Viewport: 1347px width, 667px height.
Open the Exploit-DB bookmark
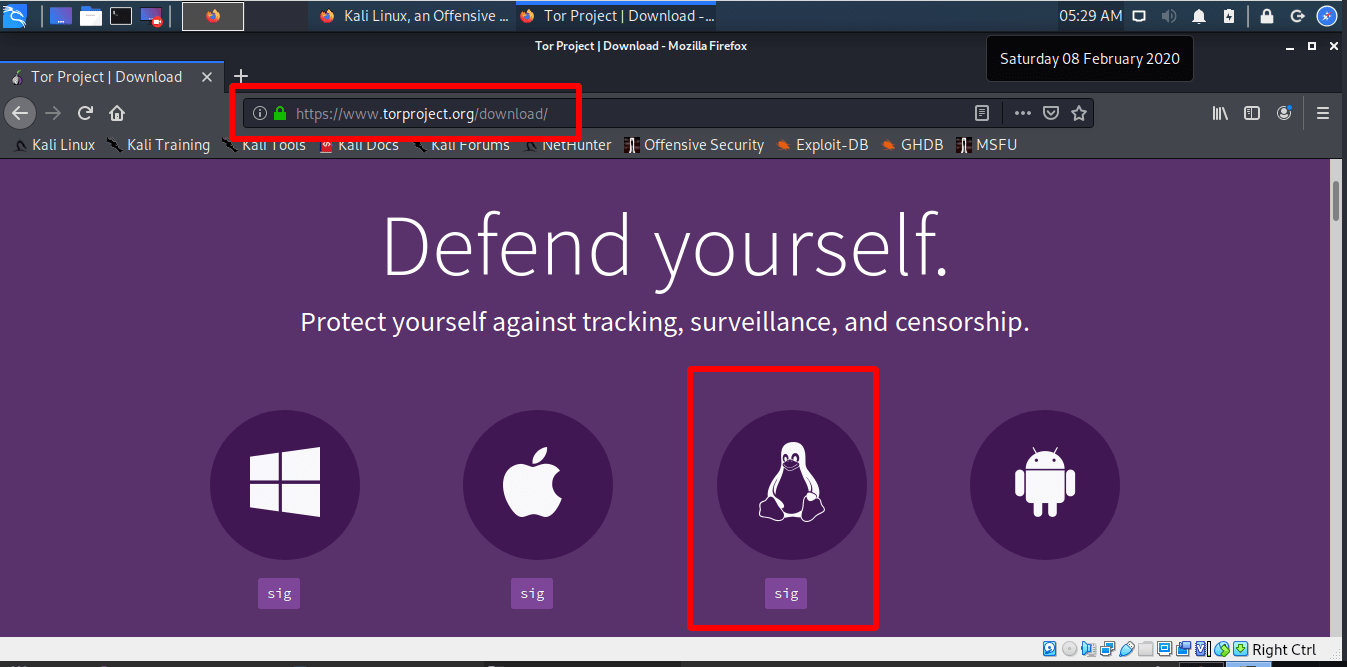pyautogui.click(x=823, y=145)
